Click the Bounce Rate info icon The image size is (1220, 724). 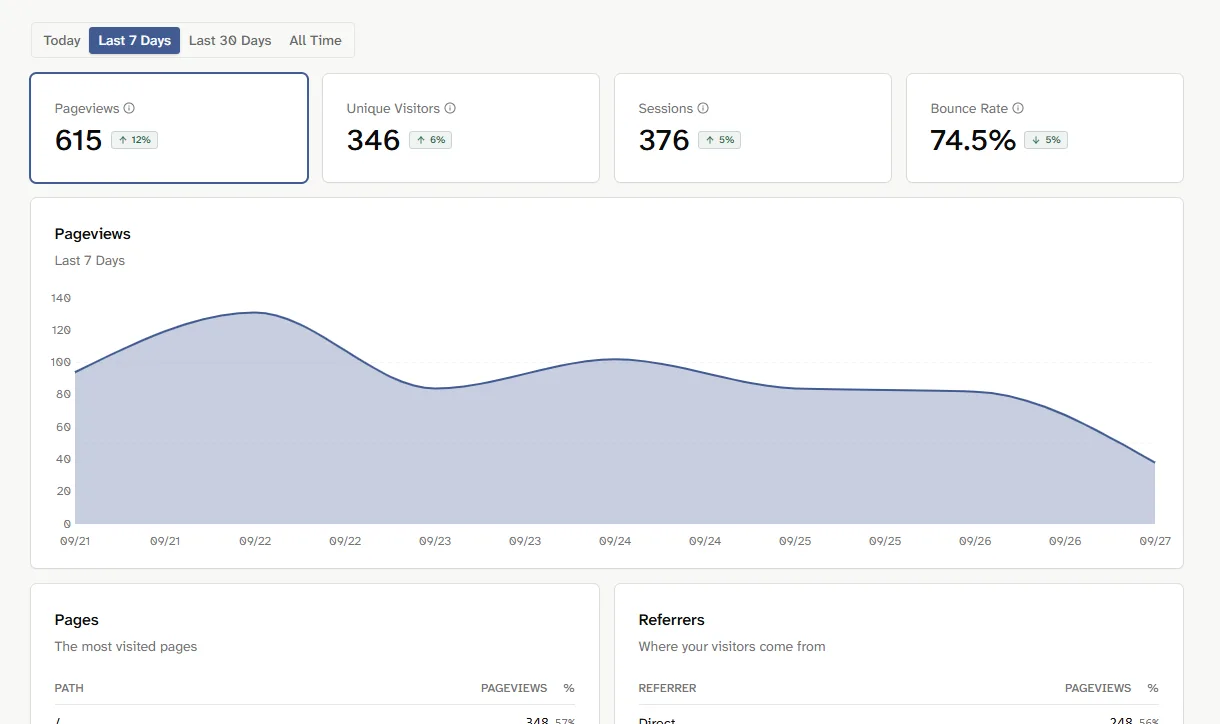(1018, 108)
